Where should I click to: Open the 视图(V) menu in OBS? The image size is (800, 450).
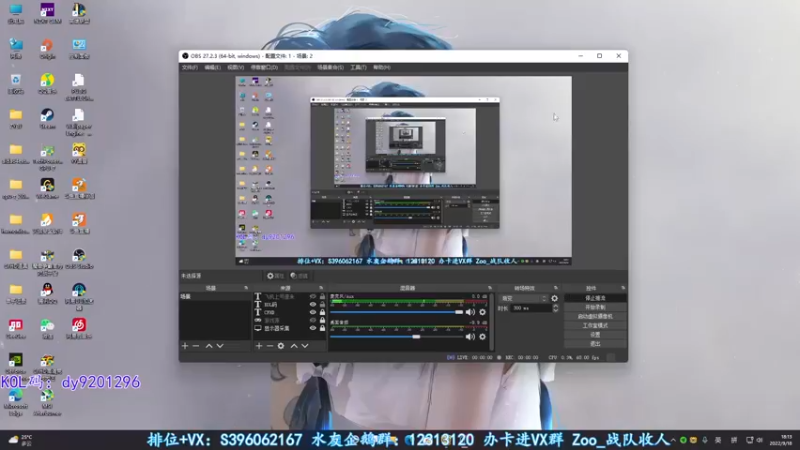[x=235, y=67]
